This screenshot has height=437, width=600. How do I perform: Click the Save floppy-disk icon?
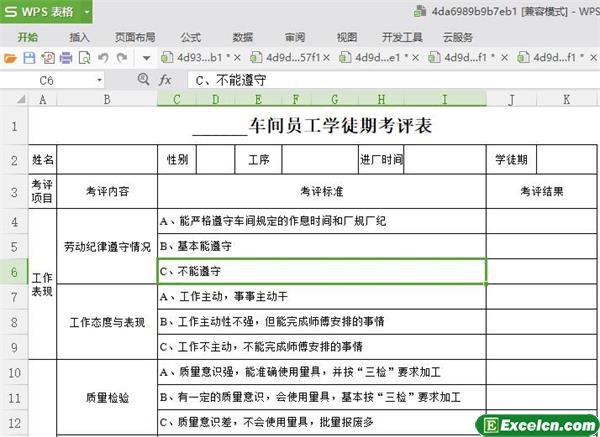click(x=29, y=58)
